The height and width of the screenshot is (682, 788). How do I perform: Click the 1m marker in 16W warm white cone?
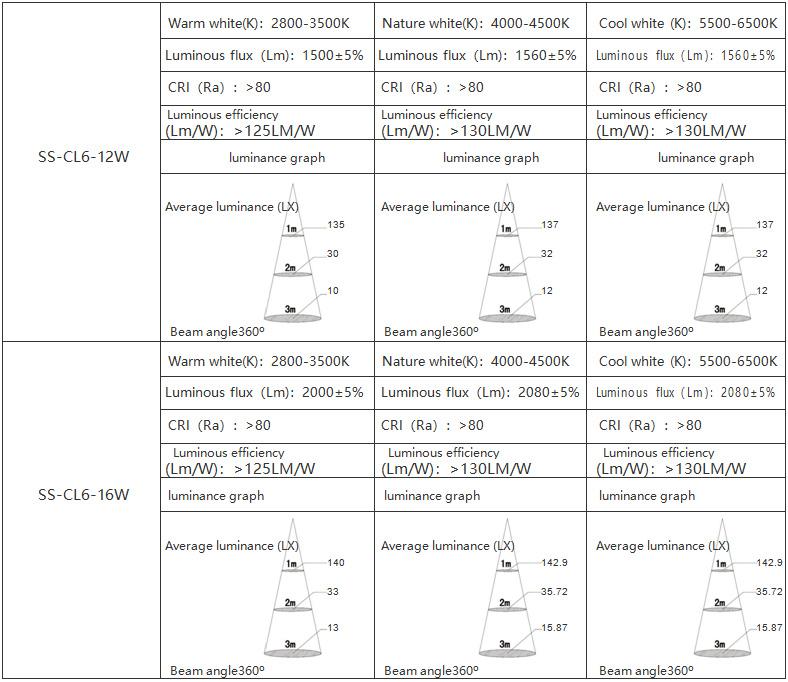[291, 565]
